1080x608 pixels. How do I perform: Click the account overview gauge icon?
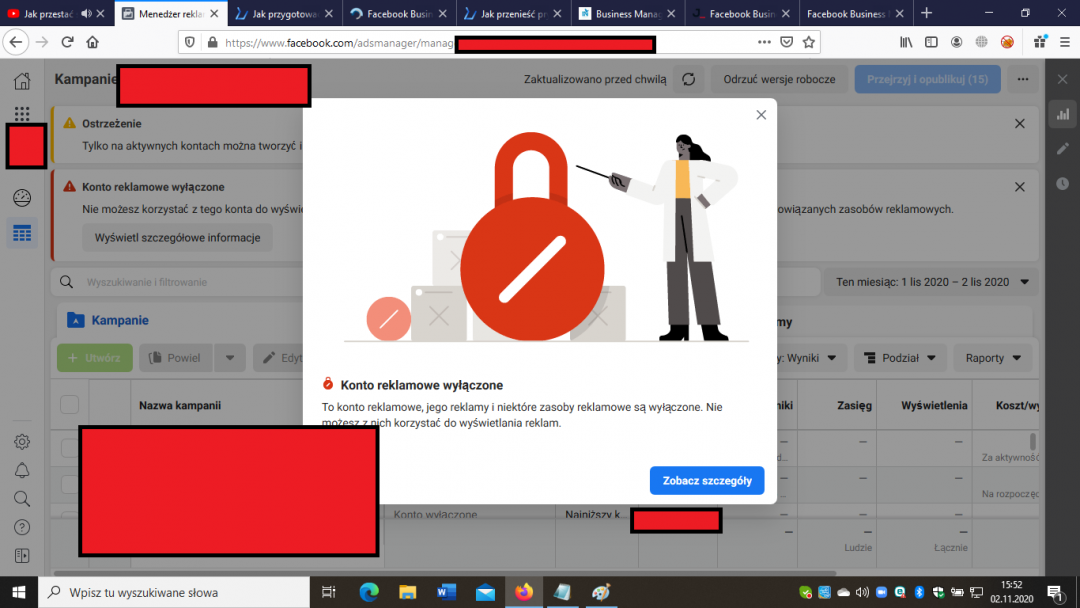[22, 198]
